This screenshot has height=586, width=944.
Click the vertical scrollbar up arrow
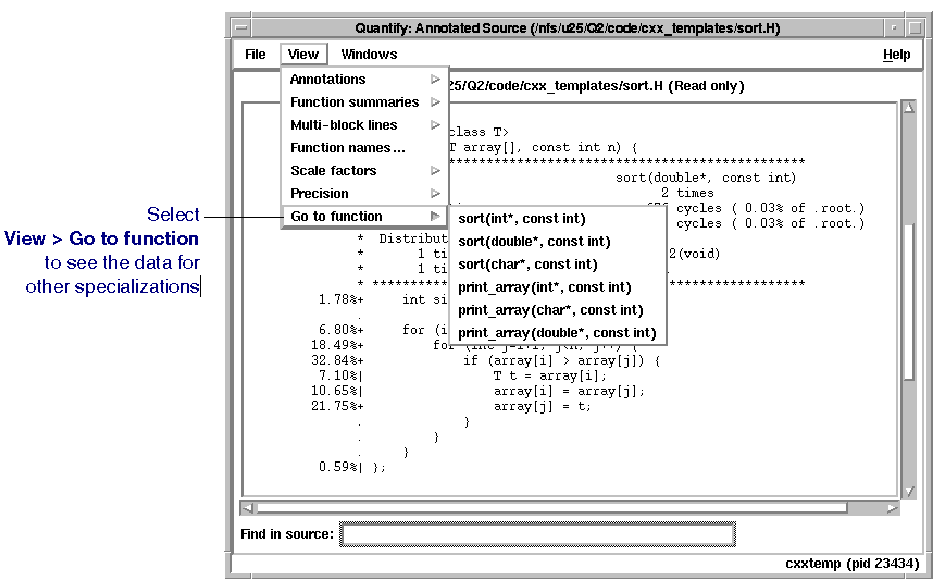tap(909, 107)
